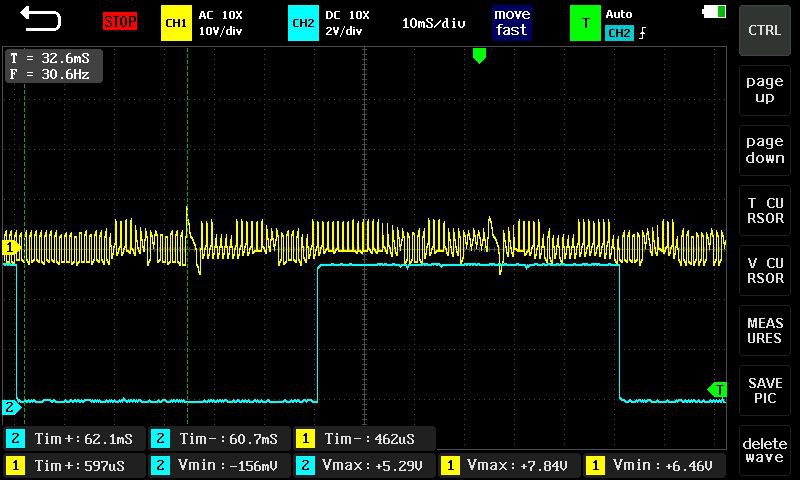The height and width of the screenshot is (480, 800).
Task: Tap the yellow 1 badge beside Vmax +7.84V
Action: 450,465
